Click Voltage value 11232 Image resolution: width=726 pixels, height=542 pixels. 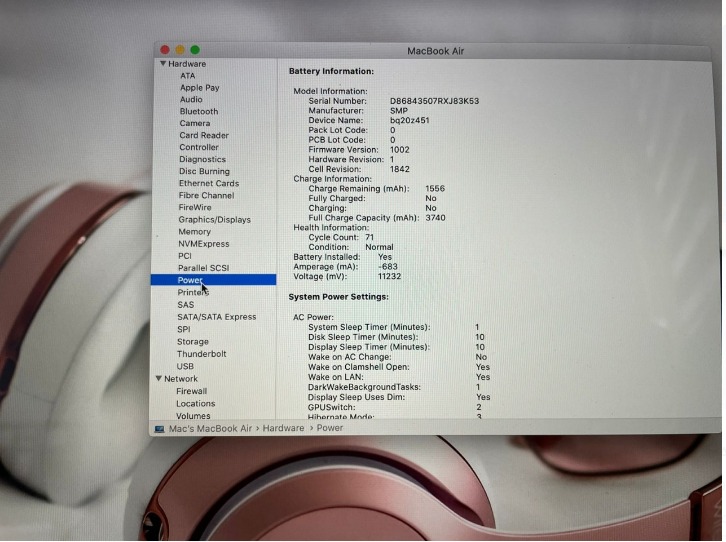(389, 276)
